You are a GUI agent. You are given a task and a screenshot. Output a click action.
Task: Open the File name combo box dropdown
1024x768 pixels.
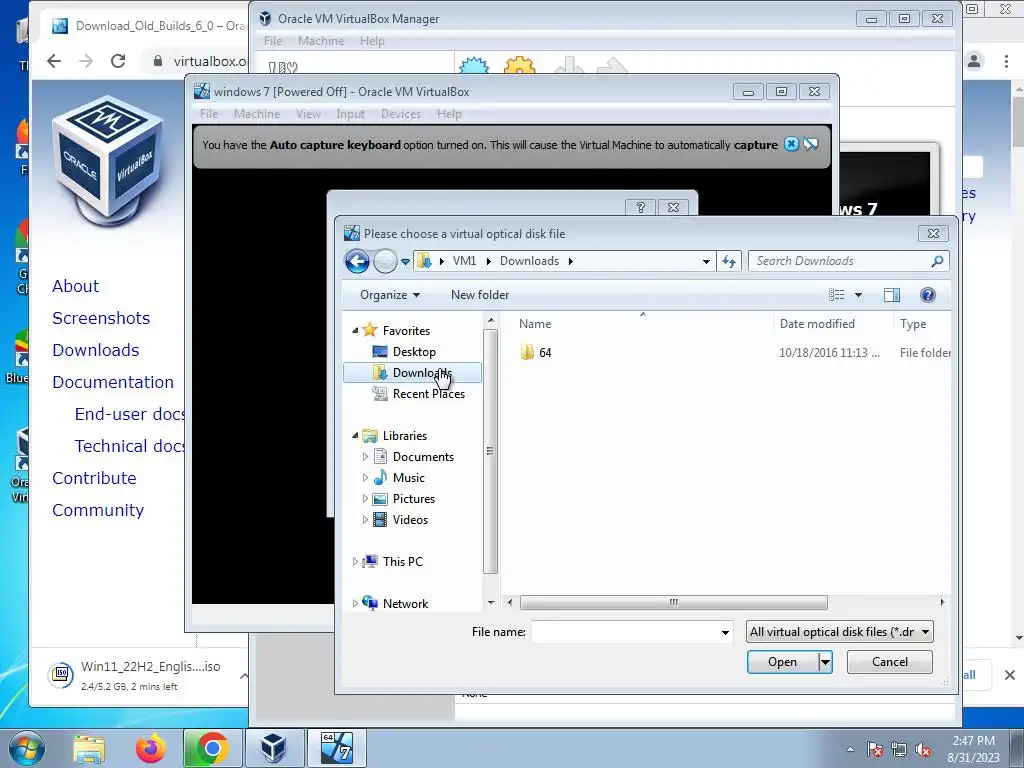[725, 632]
